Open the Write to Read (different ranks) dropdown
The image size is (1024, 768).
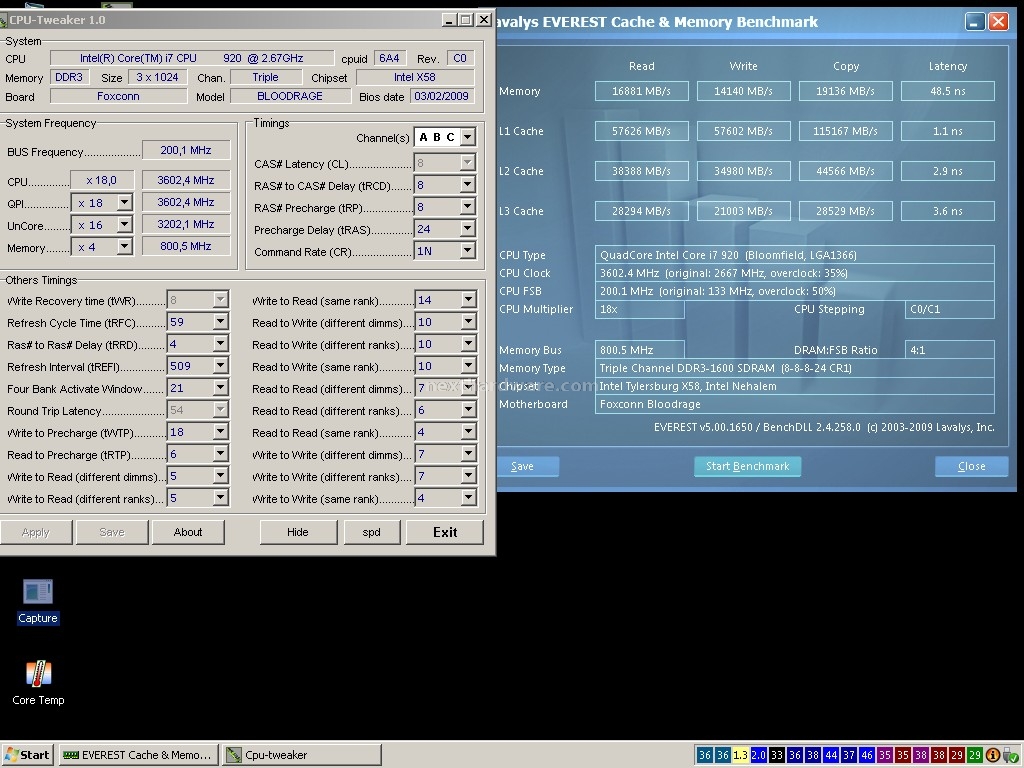click(221, 498)
